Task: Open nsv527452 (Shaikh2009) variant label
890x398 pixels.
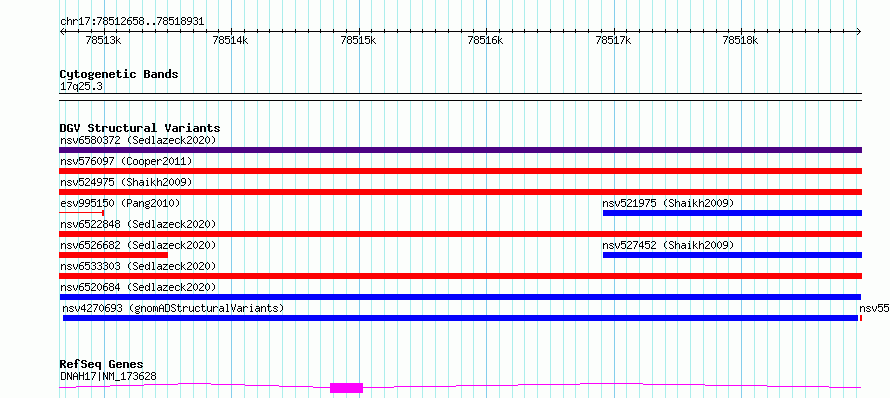Action: 668,245
